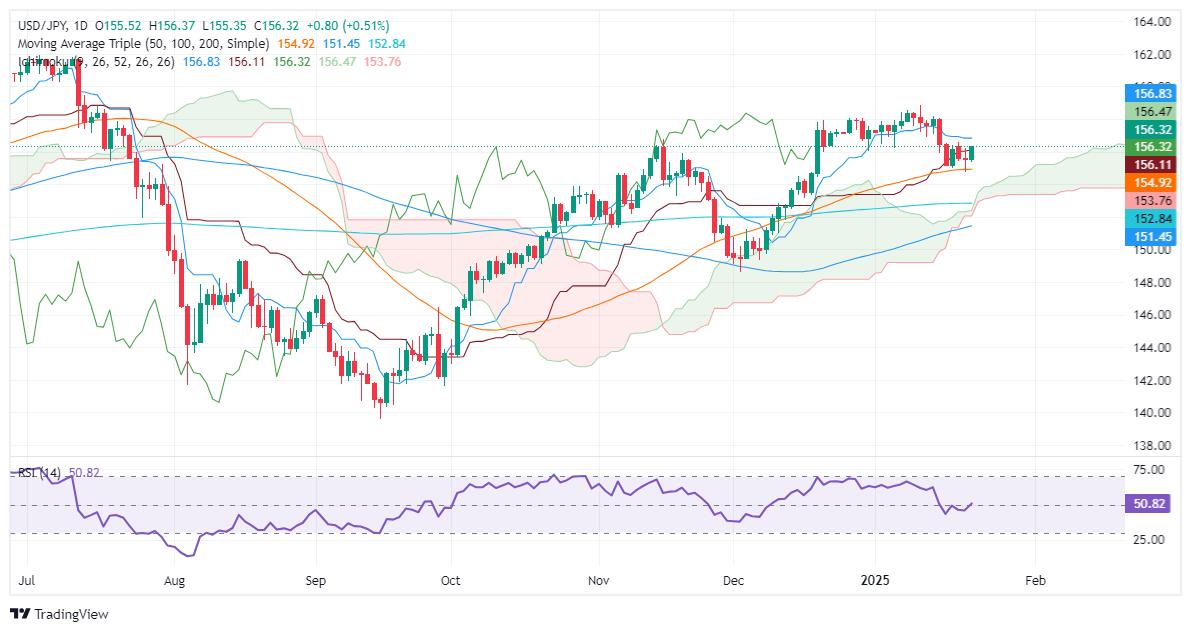The height and width of the screenshot is (632, 1191).
Task: Click the 164.00 price scale value
Action: (x=1152, y=22)
